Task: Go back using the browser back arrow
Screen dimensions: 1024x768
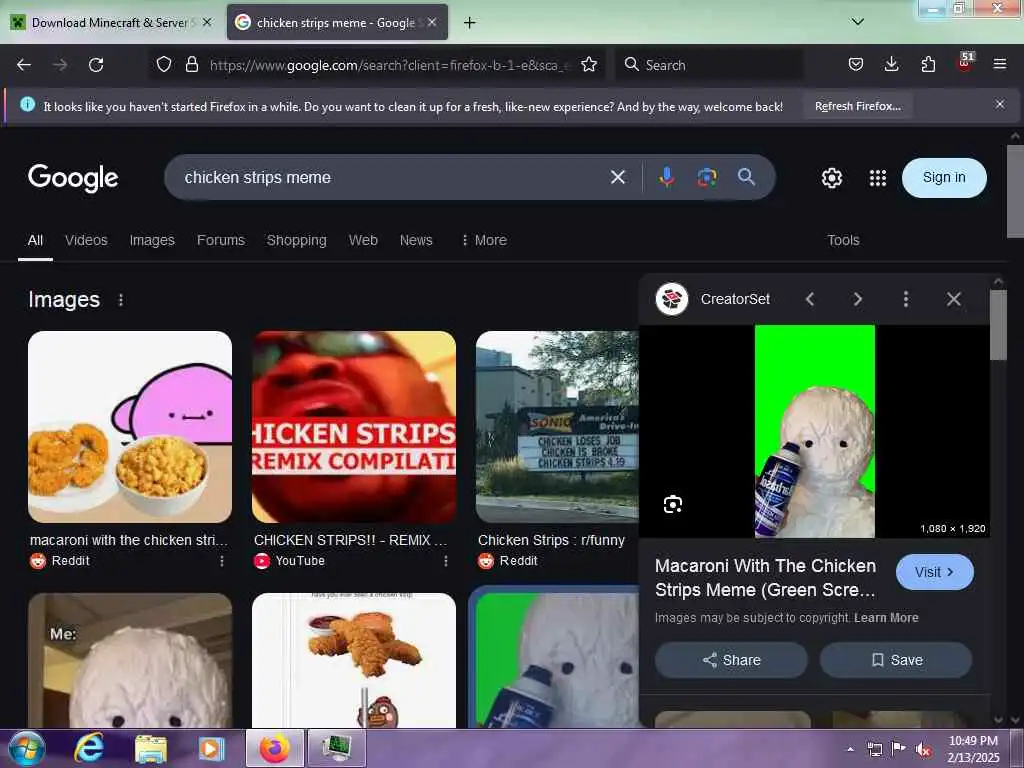Action: pyautogui.click(x=24, y=65)
